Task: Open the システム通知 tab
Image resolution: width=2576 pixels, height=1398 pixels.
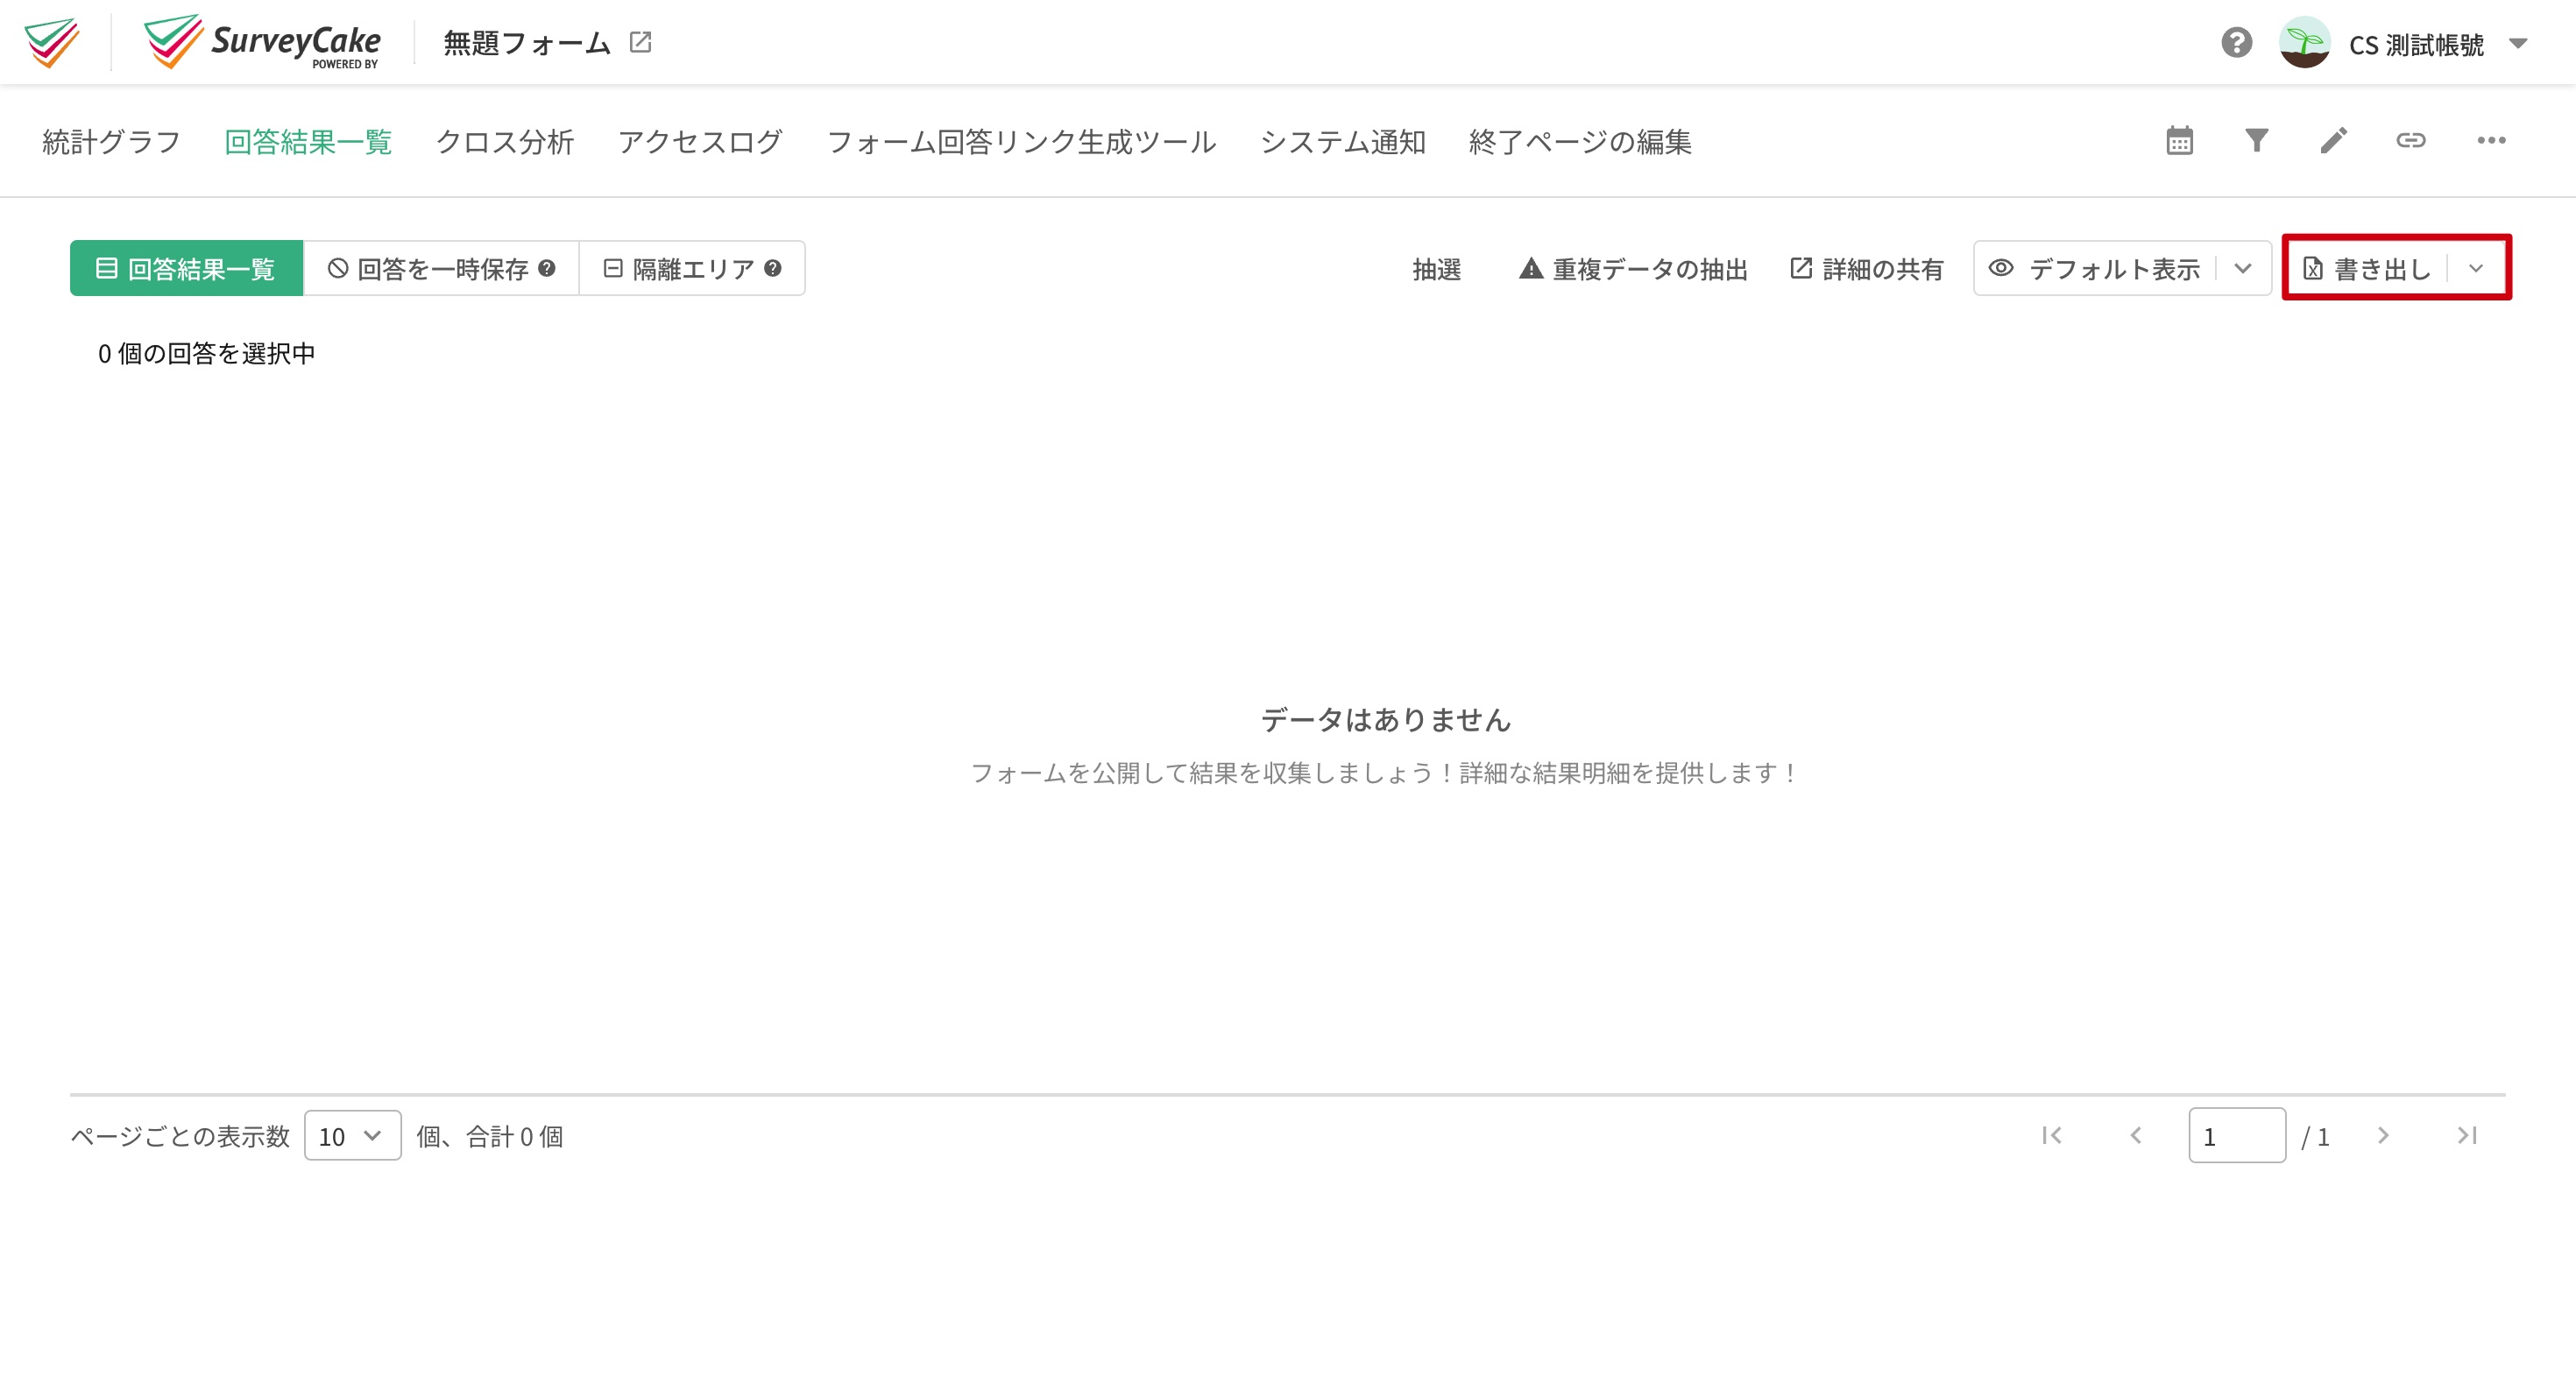Action: pyautogui.click(x=1343, y=142)
